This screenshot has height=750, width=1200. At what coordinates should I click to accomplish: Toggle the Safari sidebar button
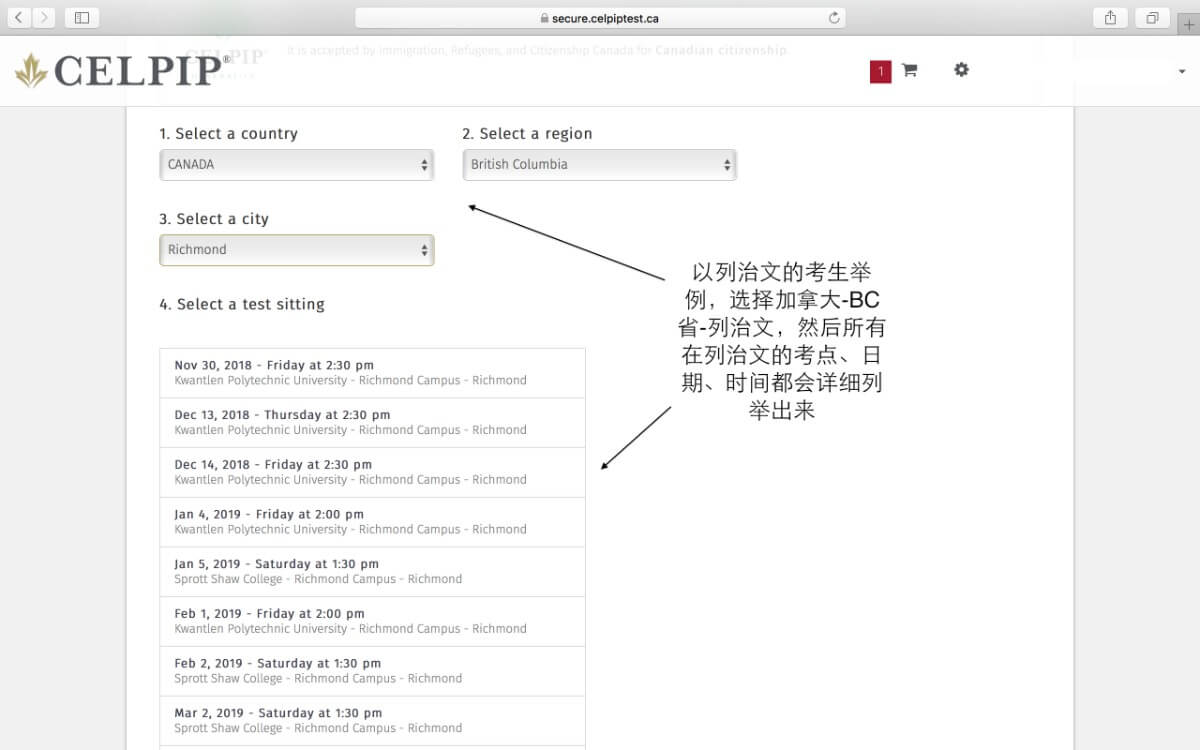point(82,17)
